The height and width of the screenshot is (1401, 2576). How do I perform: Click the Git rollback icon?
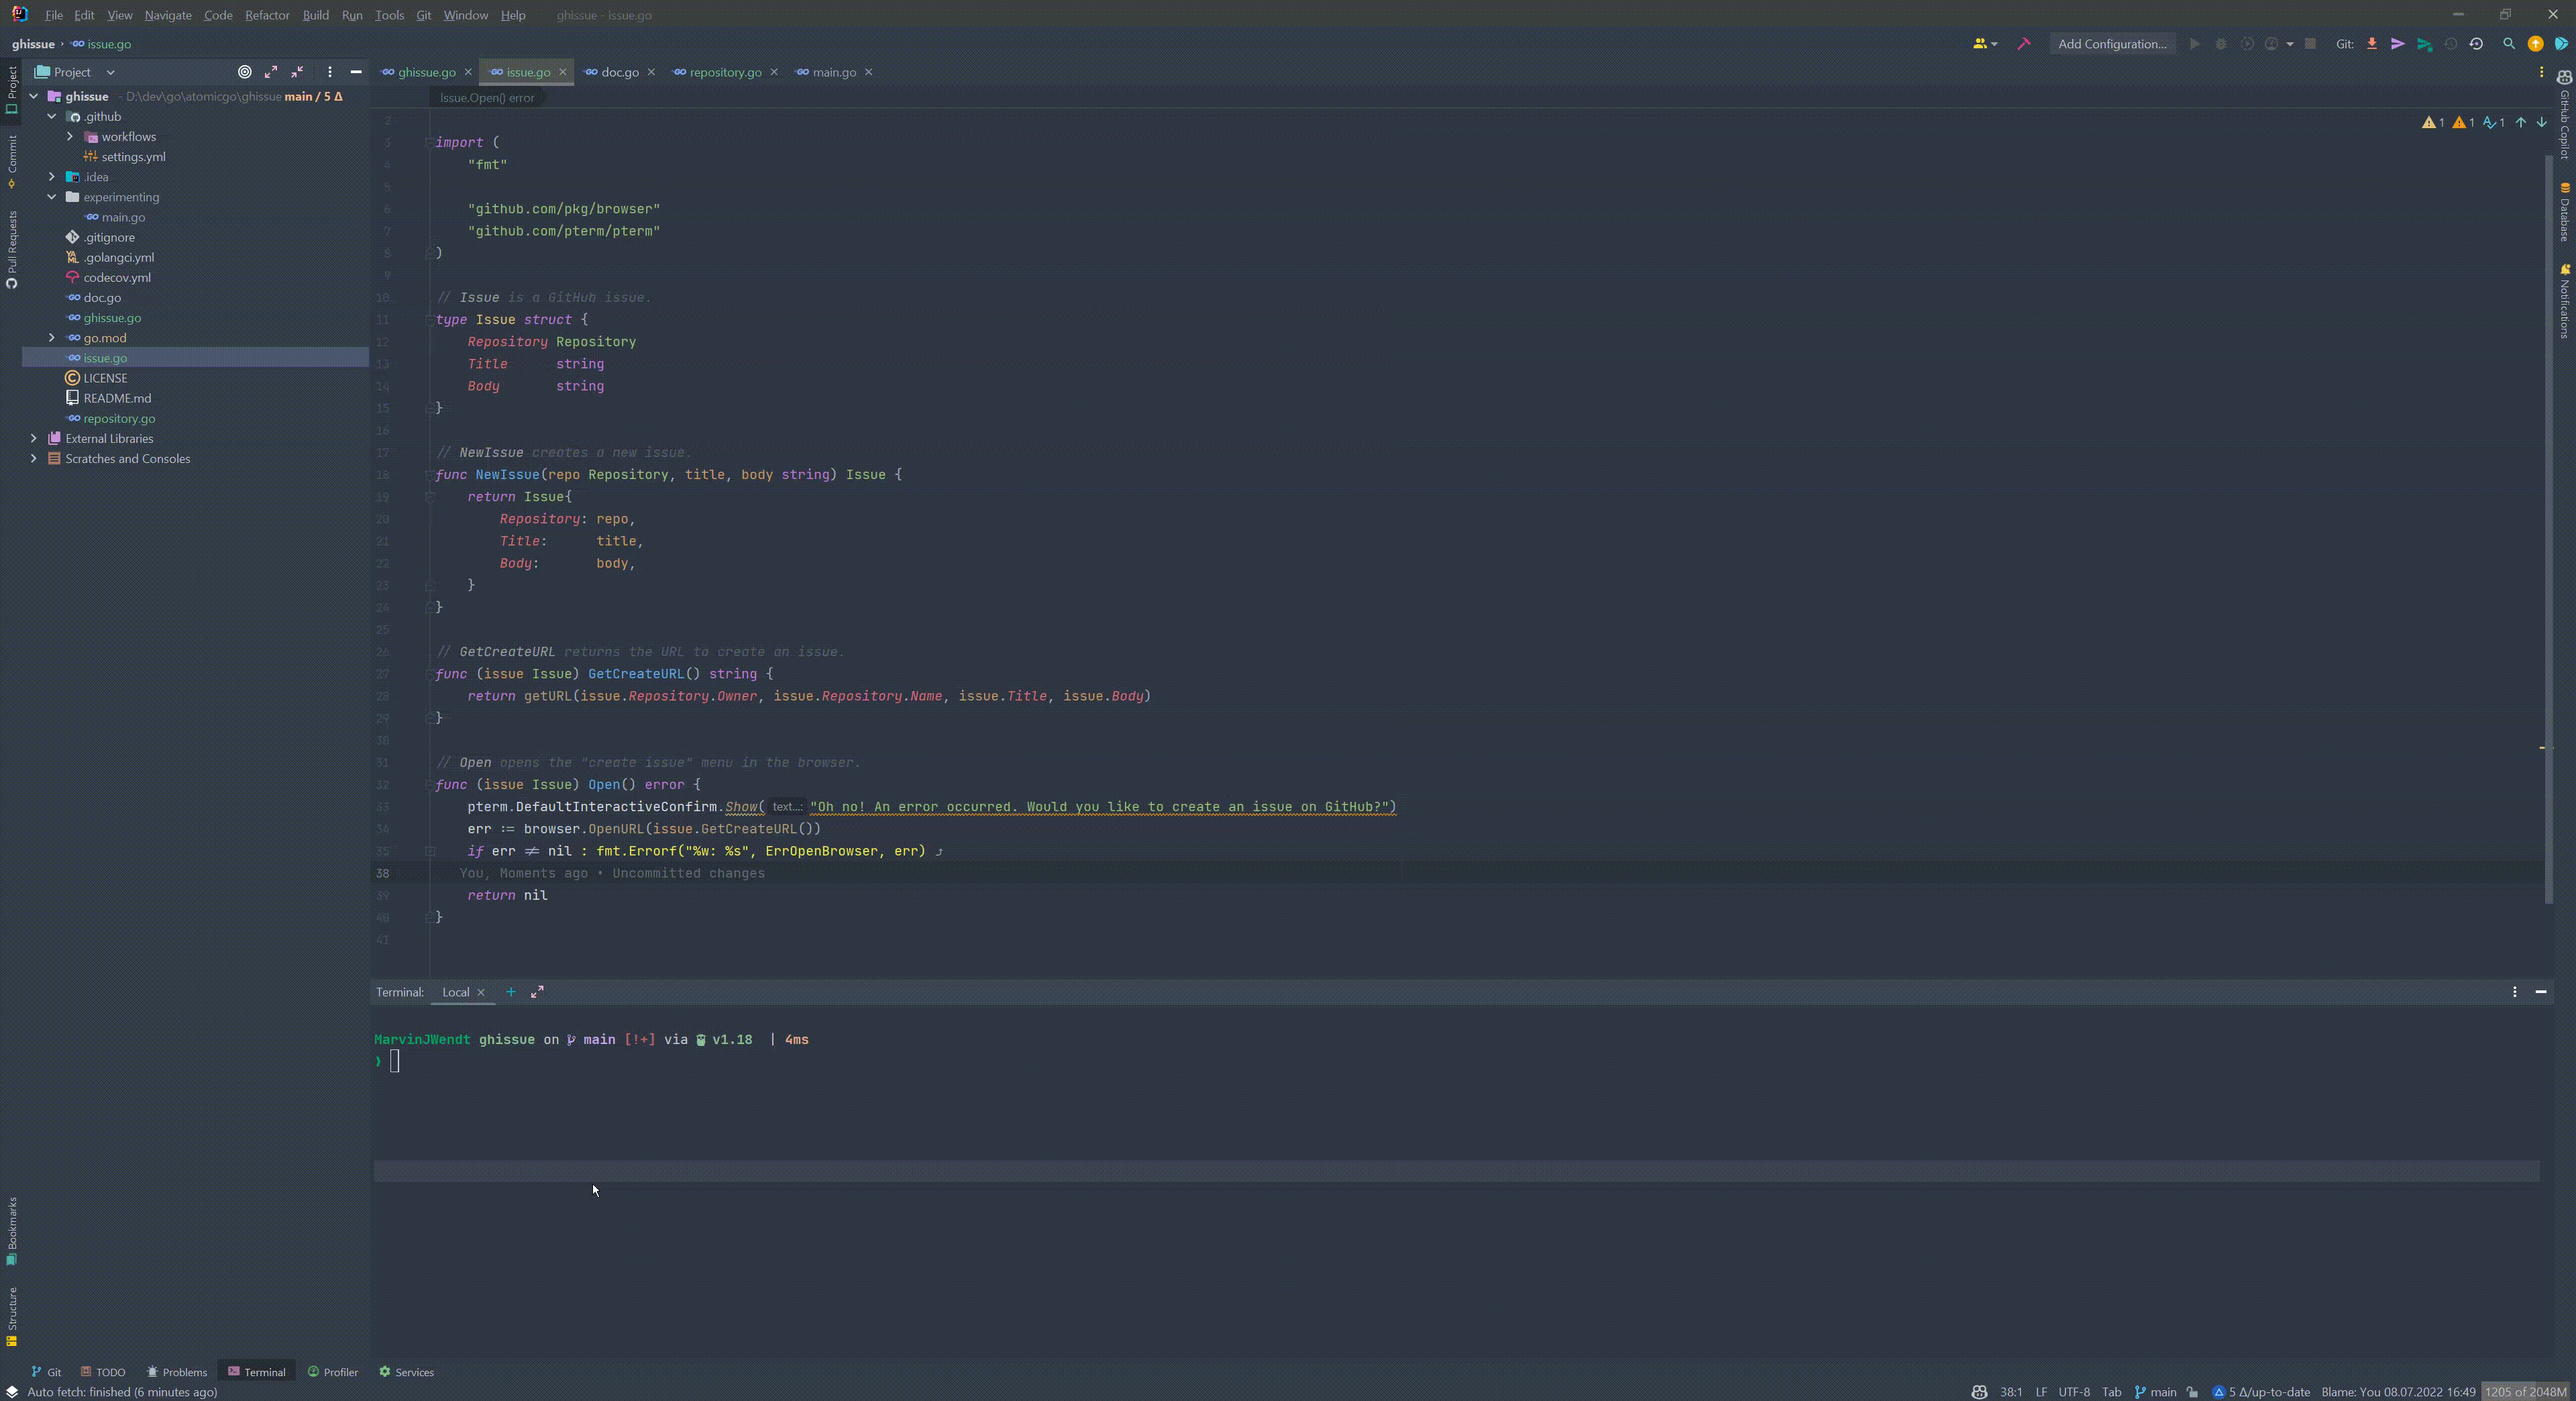pos(2476,44)
